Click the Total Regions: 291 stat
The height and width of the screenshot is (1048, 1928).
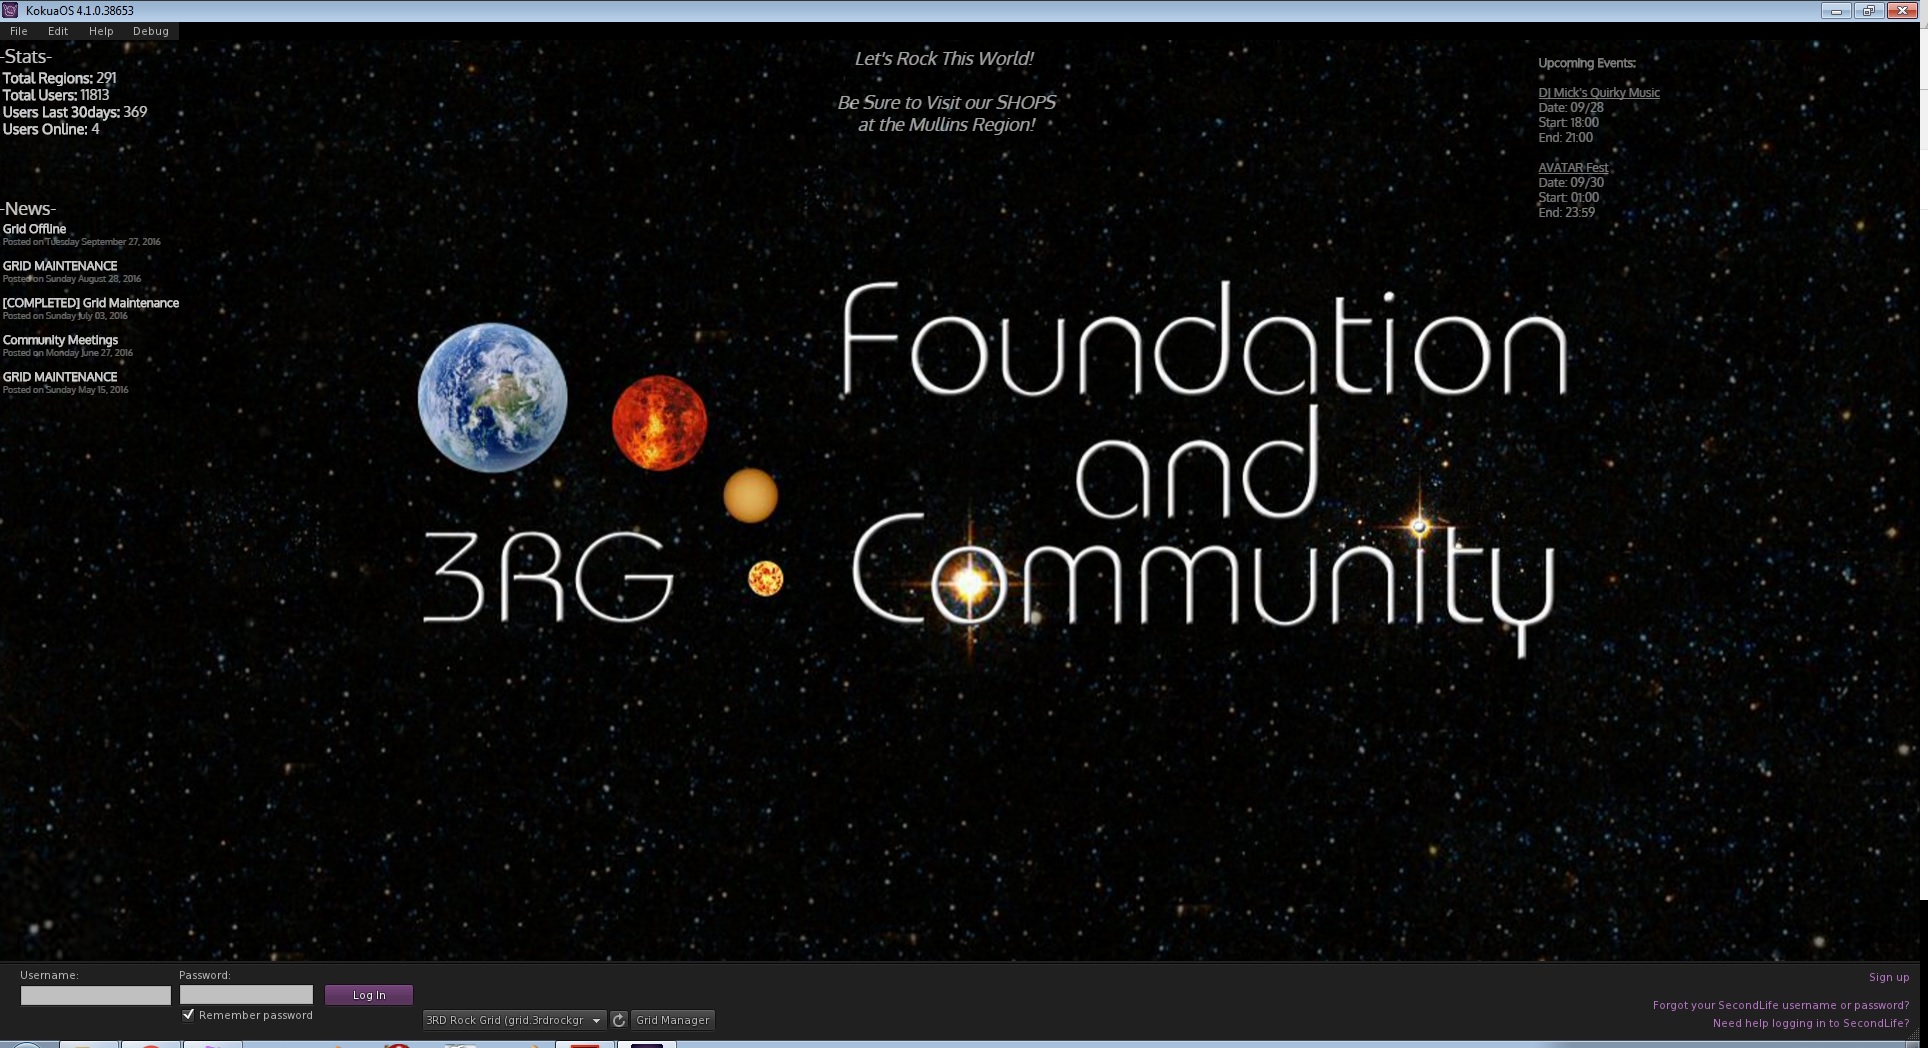tap(59, 78)
